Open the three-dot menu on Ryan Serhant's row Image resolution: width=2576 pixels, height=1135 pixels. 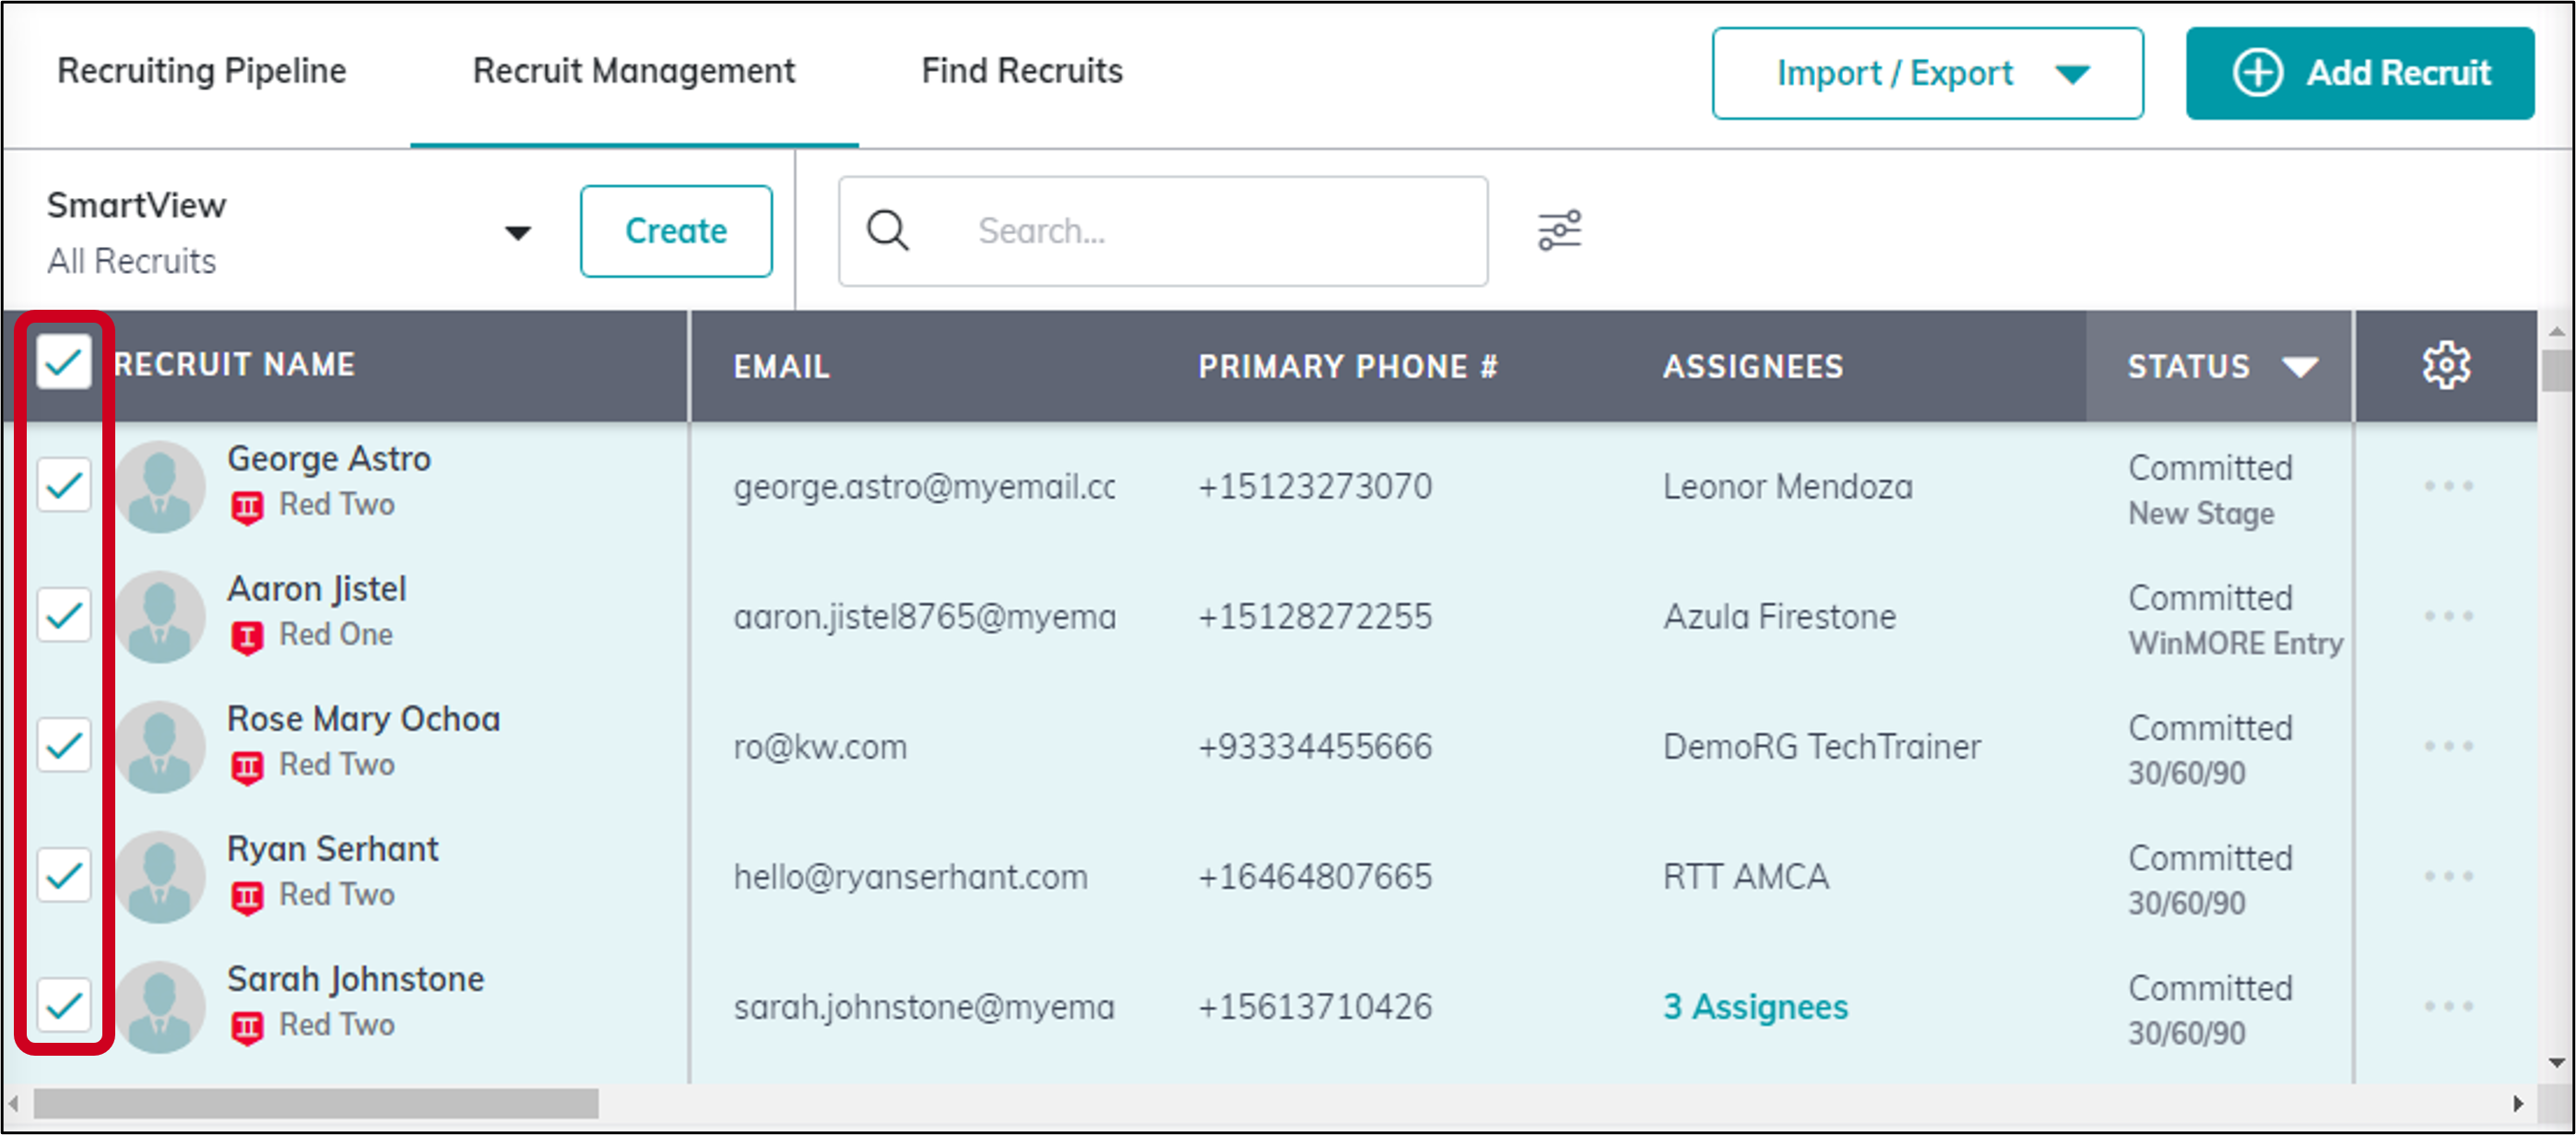2449,877
